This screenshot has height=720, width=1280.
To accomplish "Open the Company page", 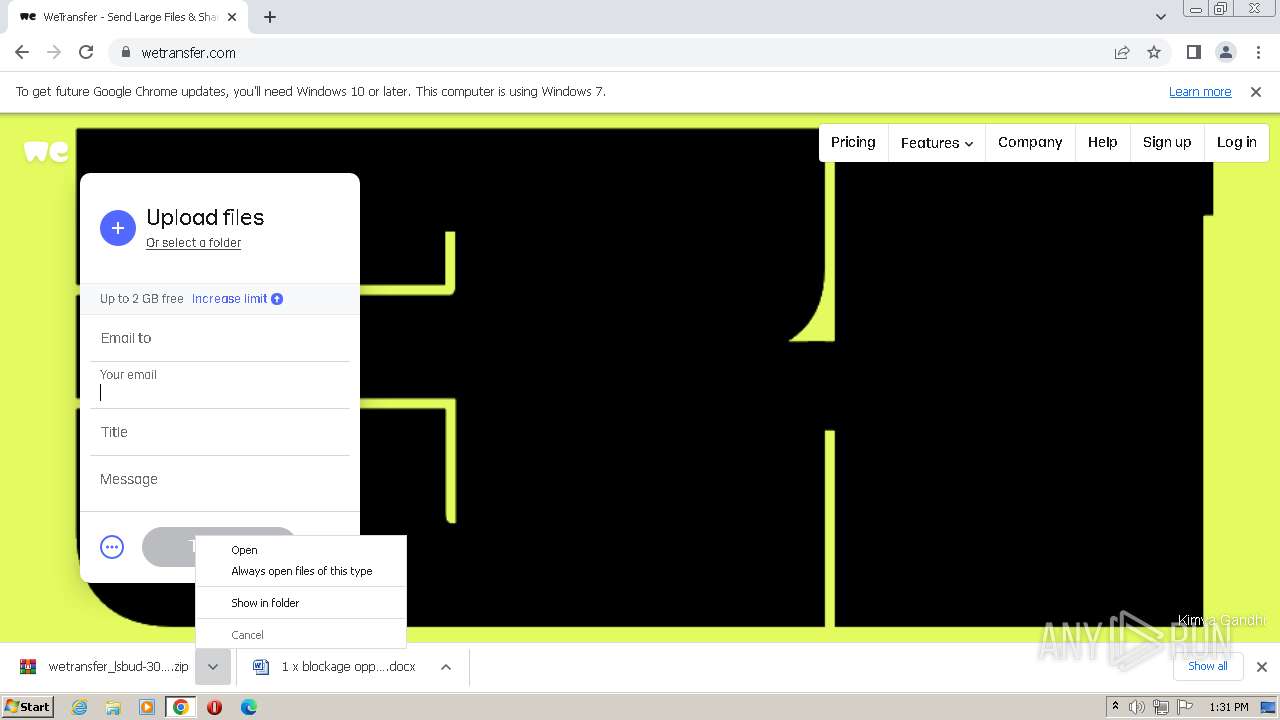I will 1030,143.
